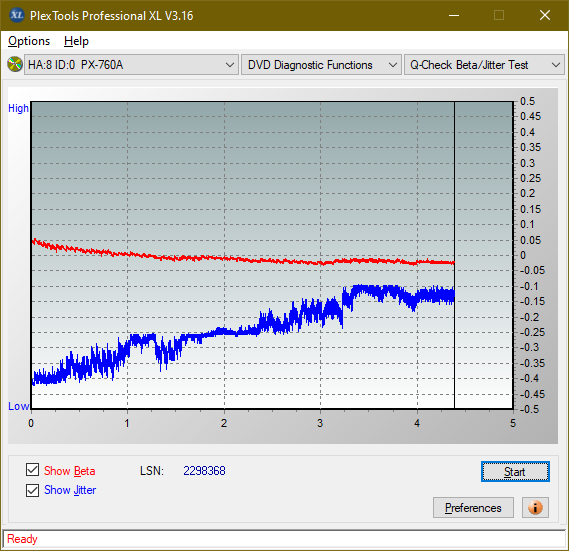Open the orange info icon button
Screen dimensions: 569x551
coord(535,507)
